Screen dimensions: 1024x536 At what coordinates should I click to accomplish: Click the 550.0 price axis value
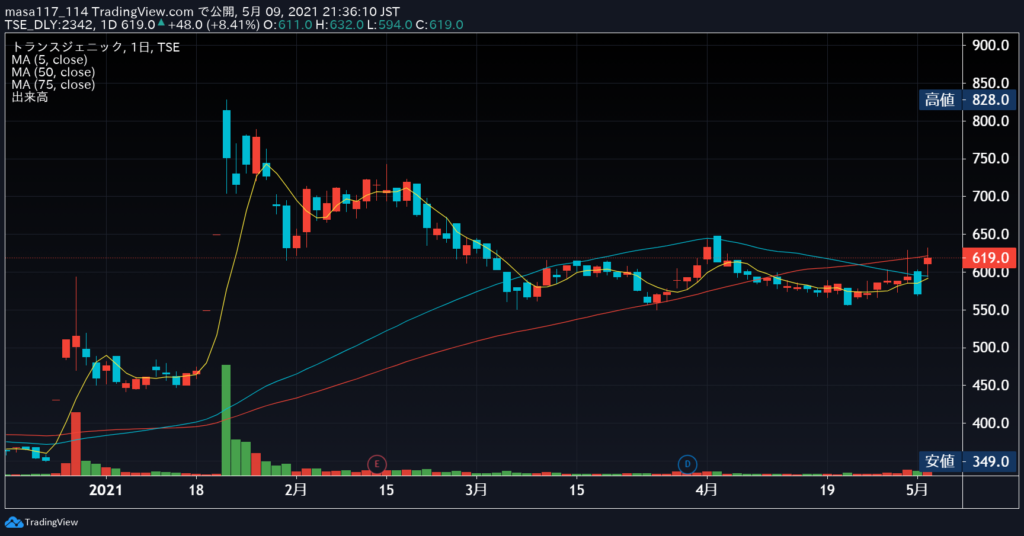click(x=990, y=310)
